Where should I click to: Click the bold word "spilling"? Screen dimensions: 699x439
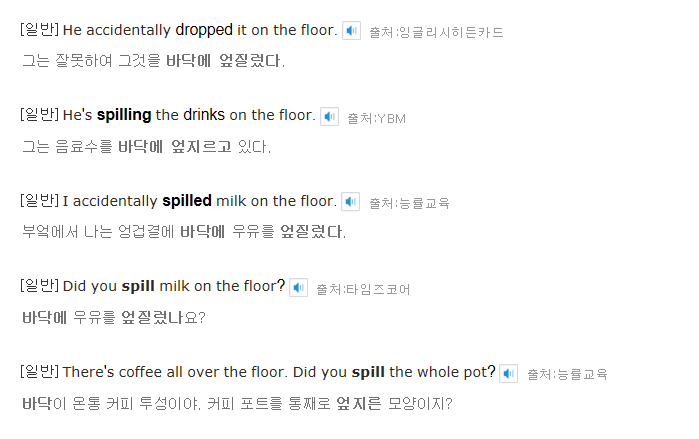click(x=124, y=115)
